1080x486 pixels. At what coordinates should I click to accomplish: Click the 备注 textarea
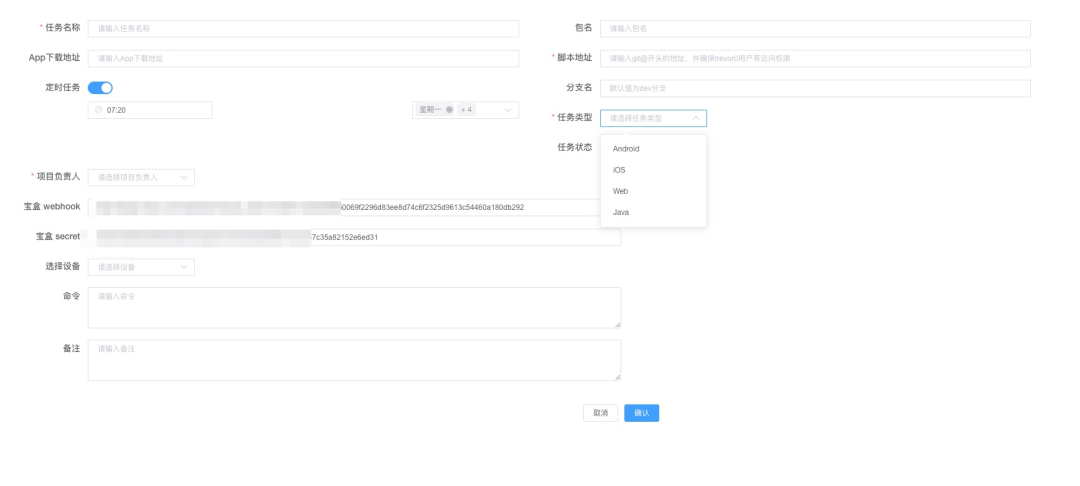click(x=354, y=360)
